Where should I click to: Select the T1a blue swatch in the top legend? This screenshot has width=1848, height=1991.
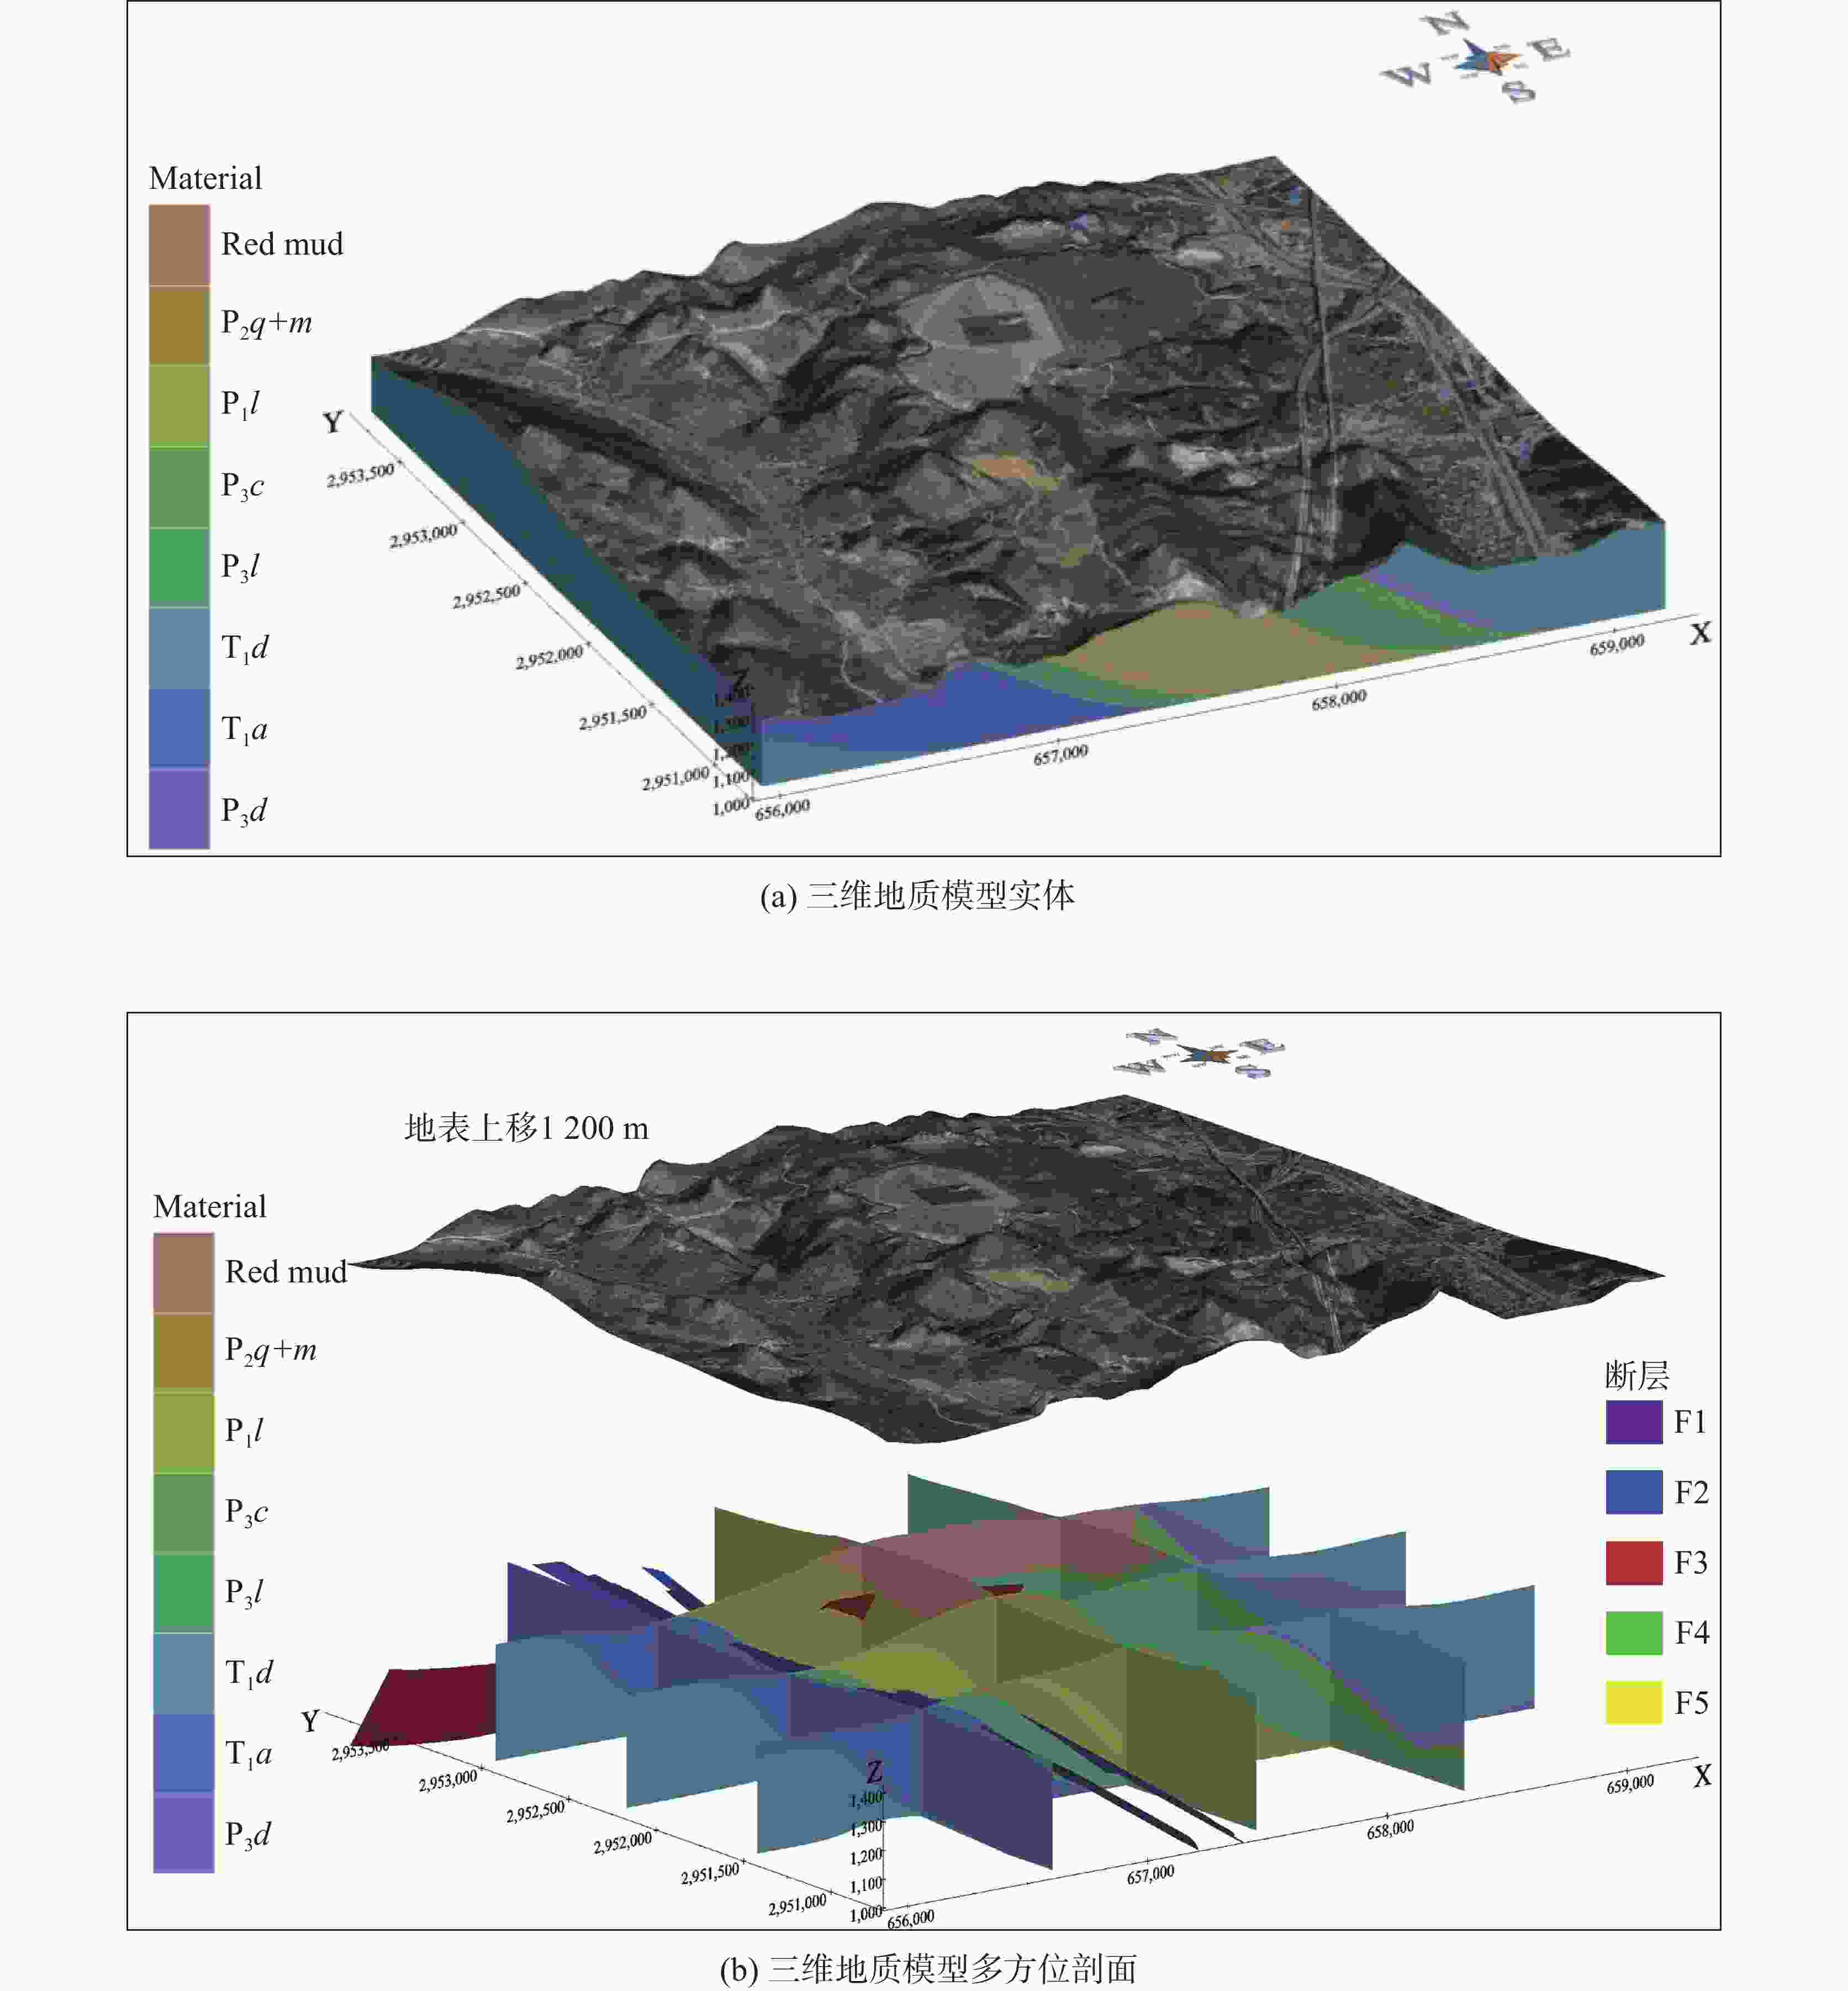pyautogui.click(x=179, y=729)
